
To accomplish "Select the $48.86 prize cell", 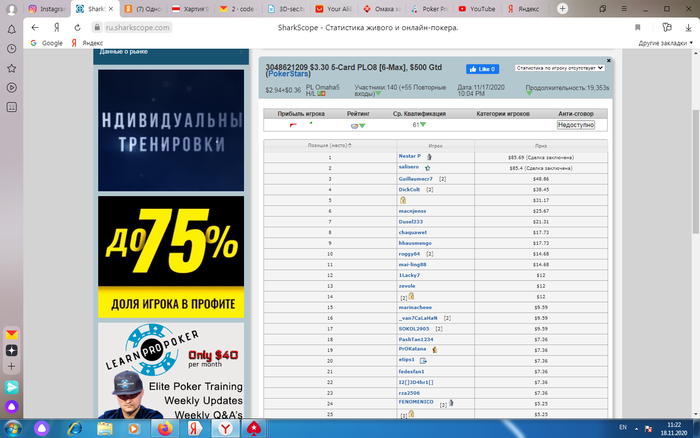I will (x=541, y=179).
